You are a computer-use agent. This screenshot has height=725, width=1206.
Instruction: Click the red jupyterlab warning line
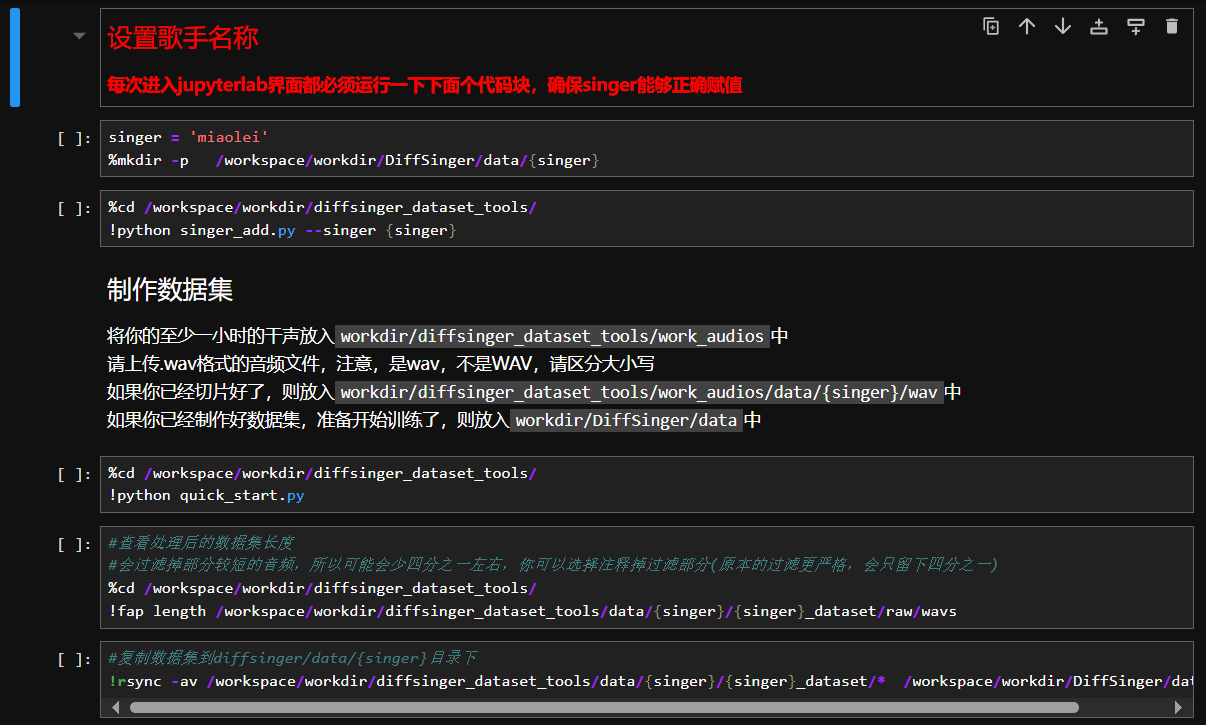tap(424, 85)
